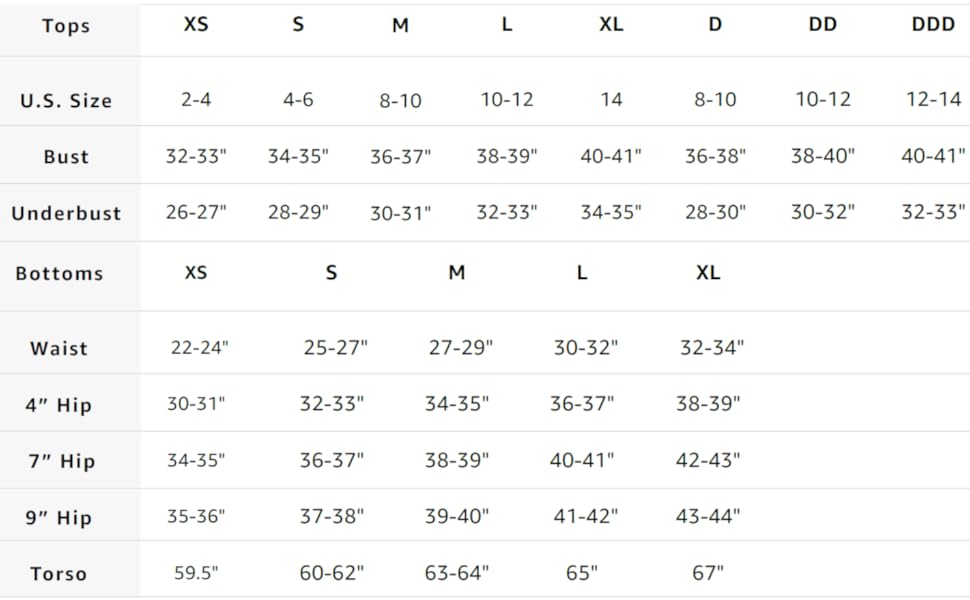Click the 7" Hip row label
970x600 pixels.
click(62, 461)
